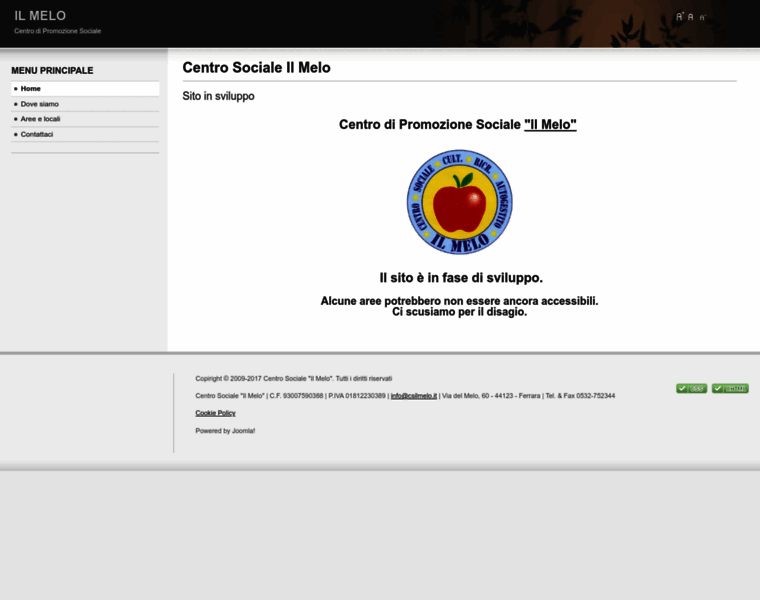760x600 pixels.
Task: Click the Powered by Joomla! text
Action: tap(225, 430)
